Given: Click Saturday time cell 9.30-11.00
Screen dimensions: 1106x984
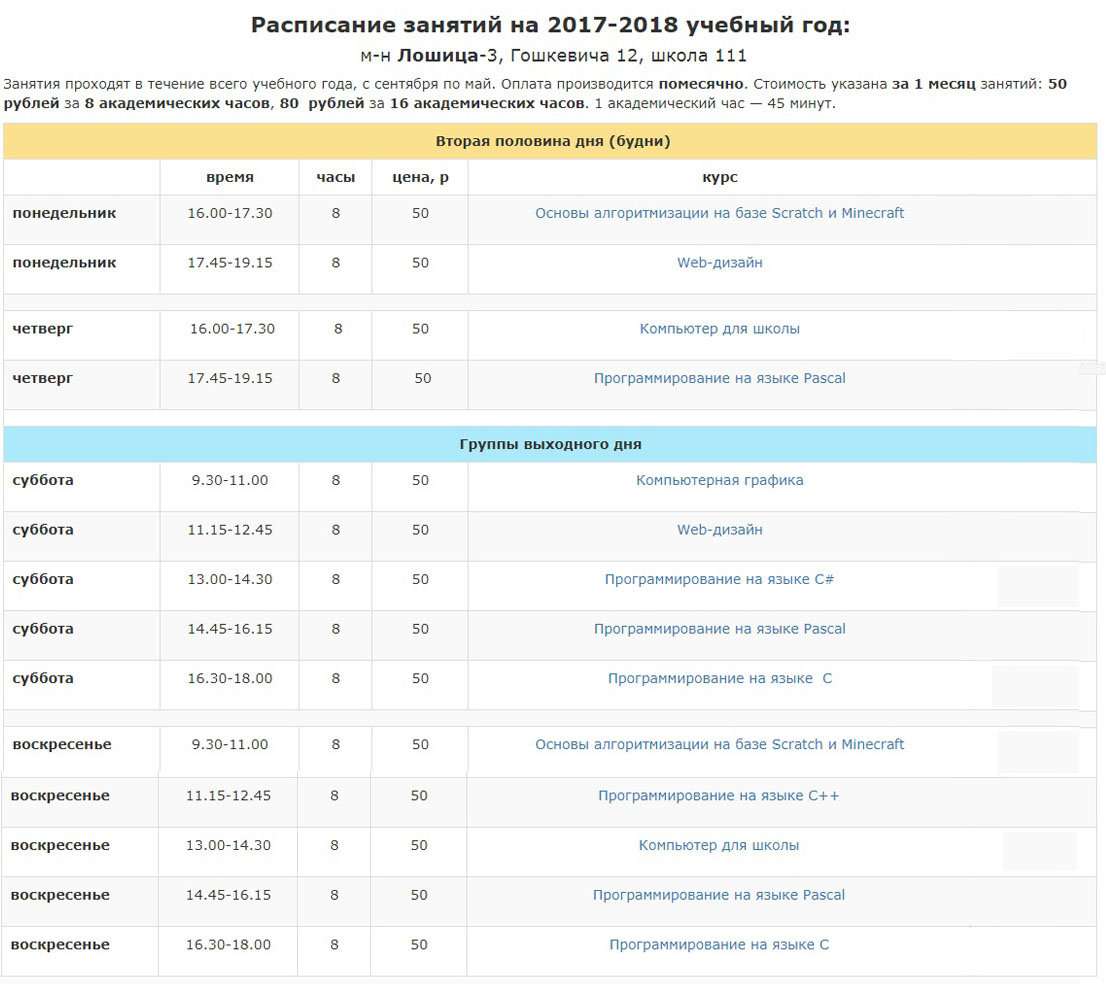Looking at the screenshot, I should point(230,480).
